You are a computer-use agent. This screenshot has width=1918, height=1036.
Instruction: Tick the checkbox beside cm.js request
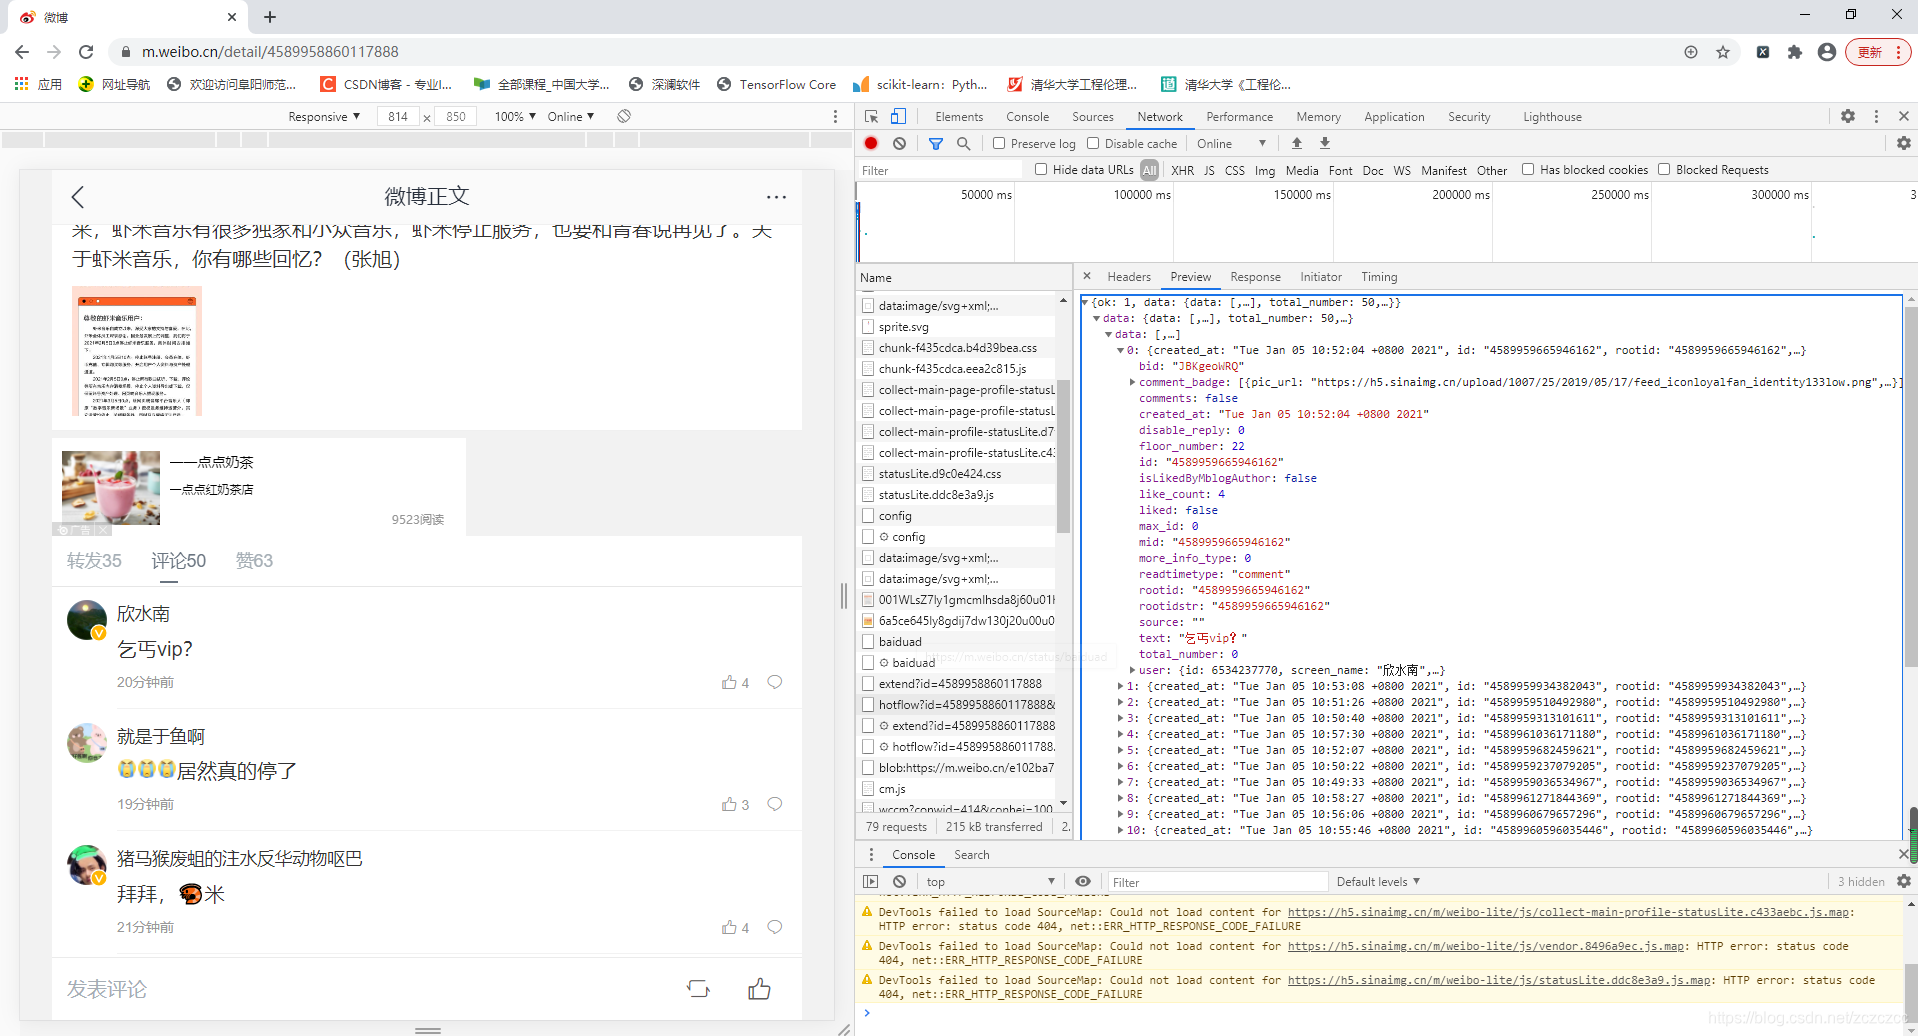[x=868, y=788]
